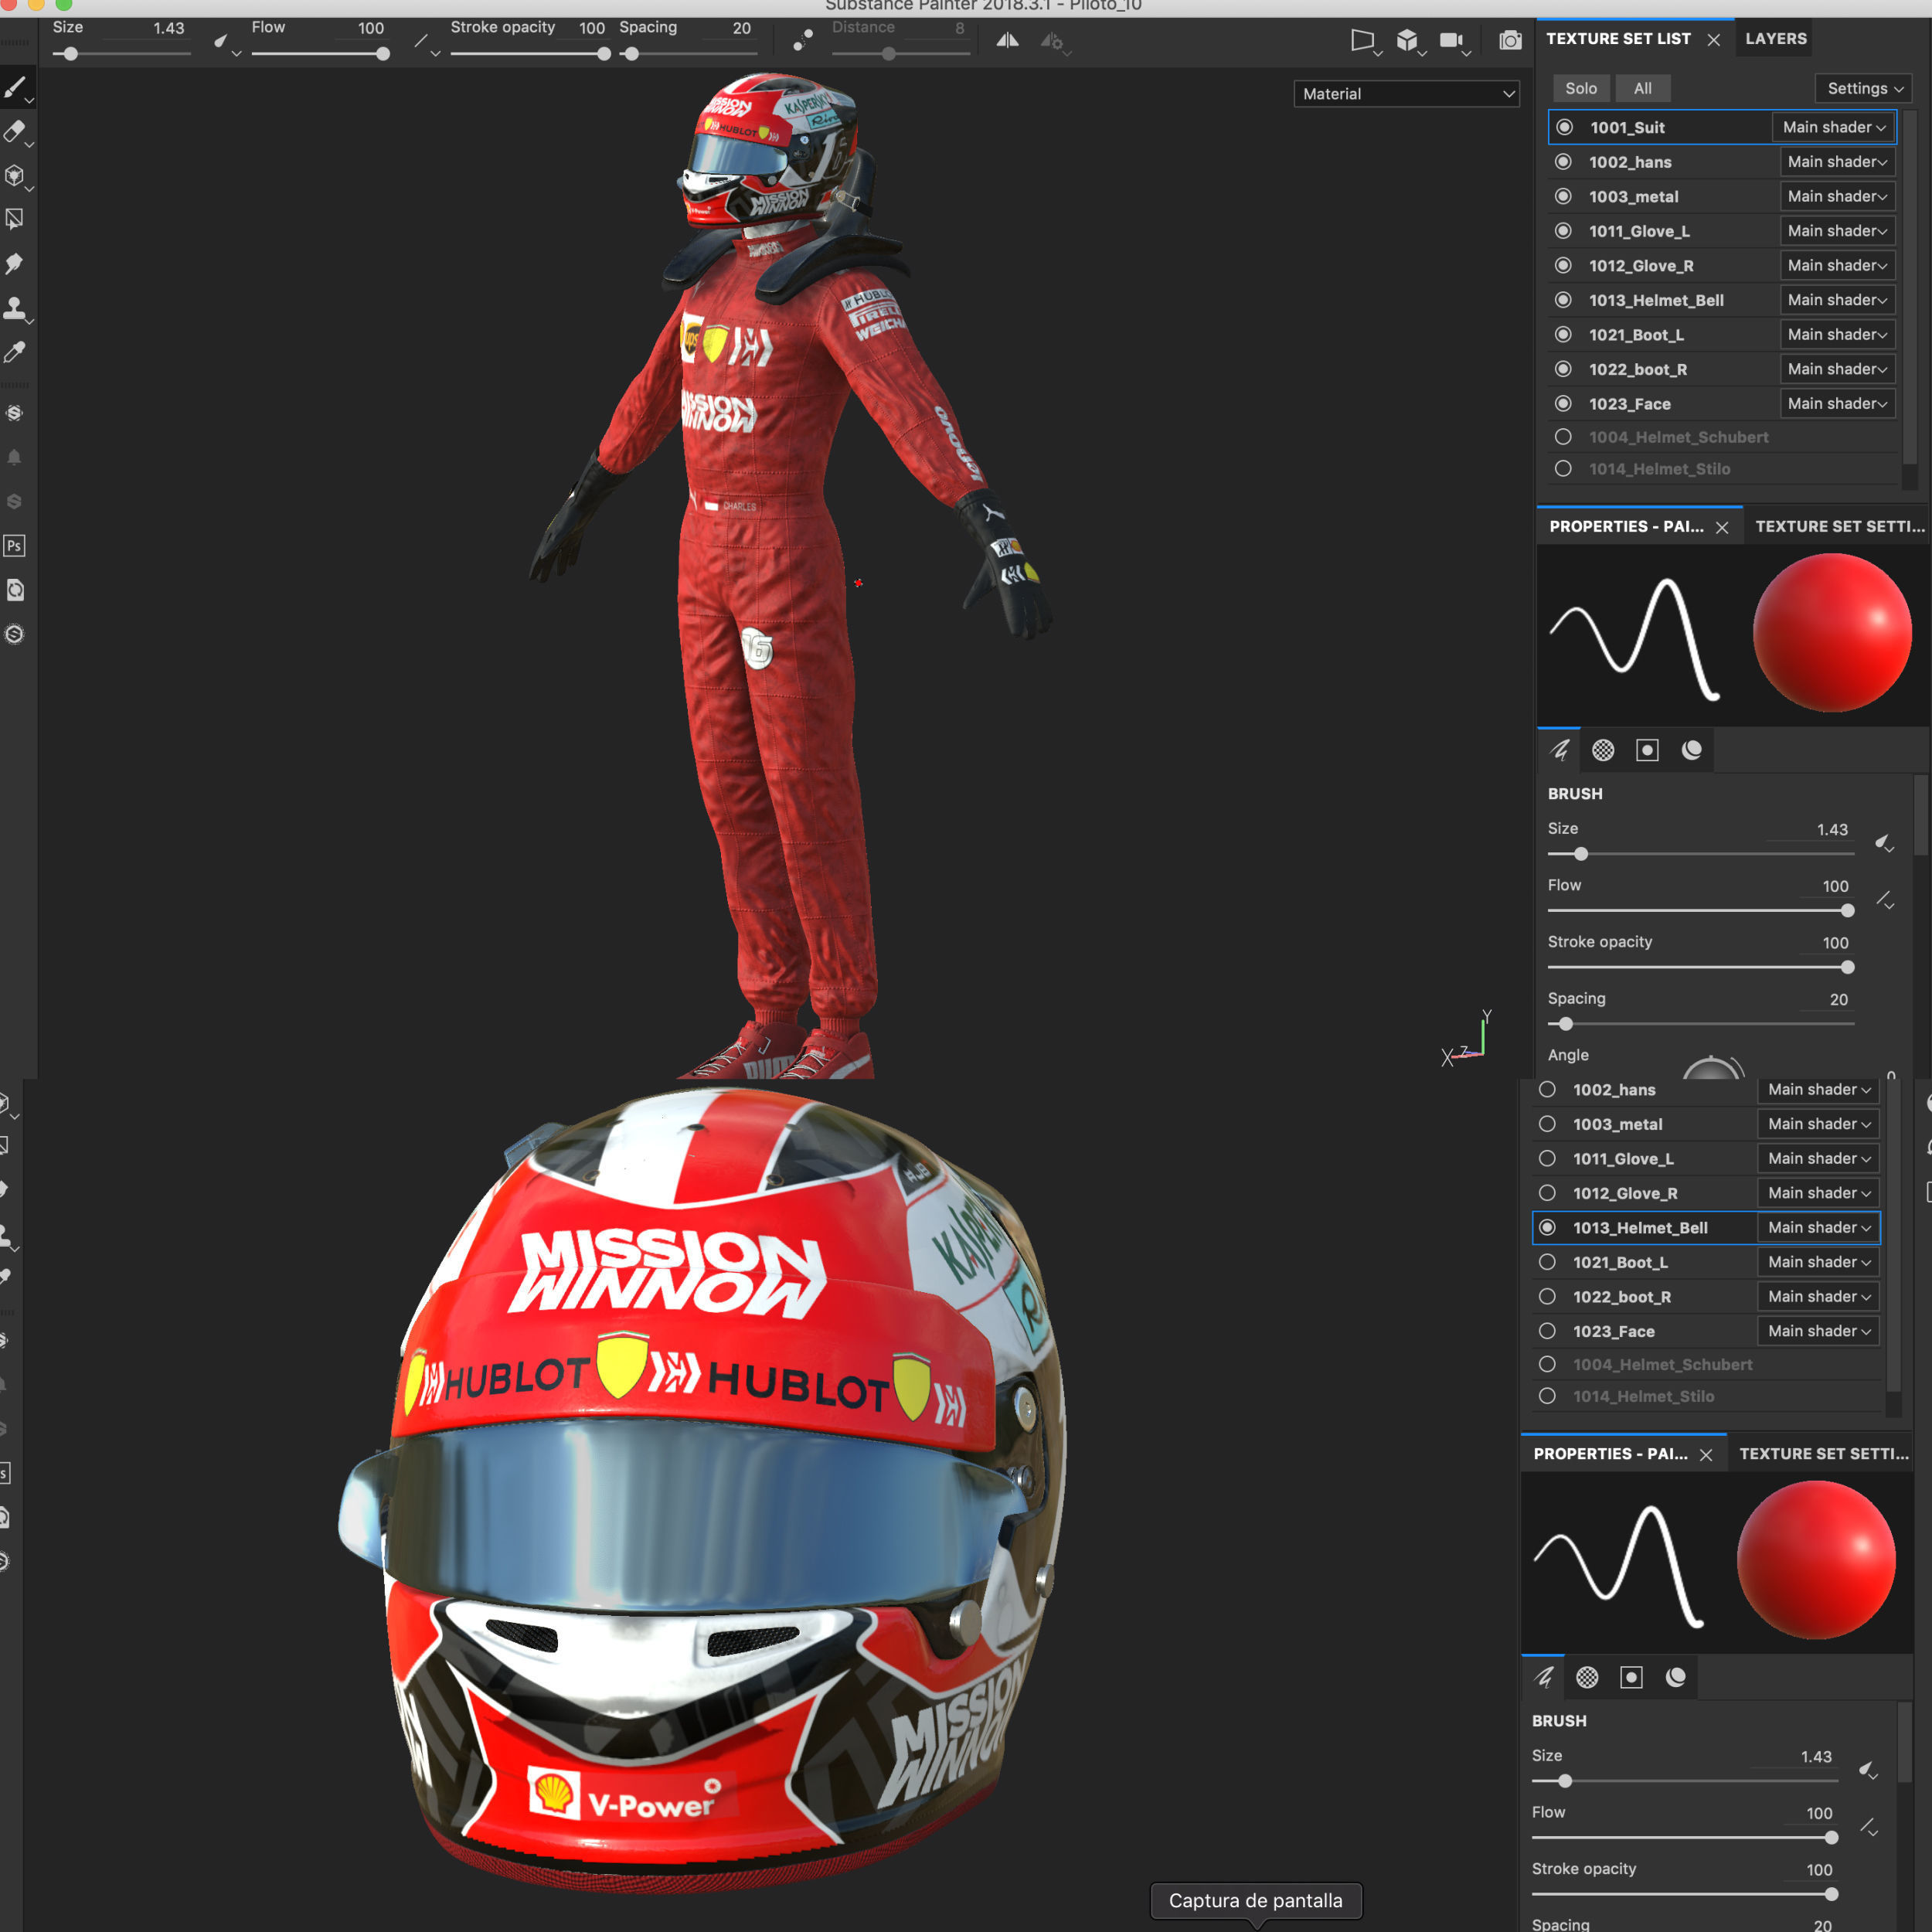
Task: Select the Polygon Fill tool
Action: tap(15, 219)
